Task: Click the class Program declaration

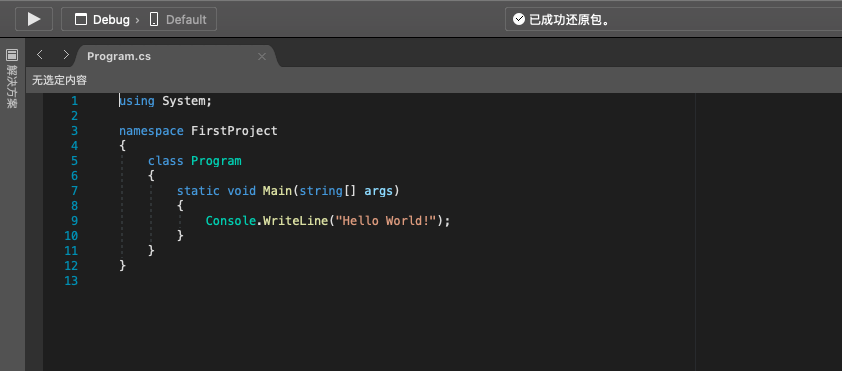Action: click(x=194, y=161)
